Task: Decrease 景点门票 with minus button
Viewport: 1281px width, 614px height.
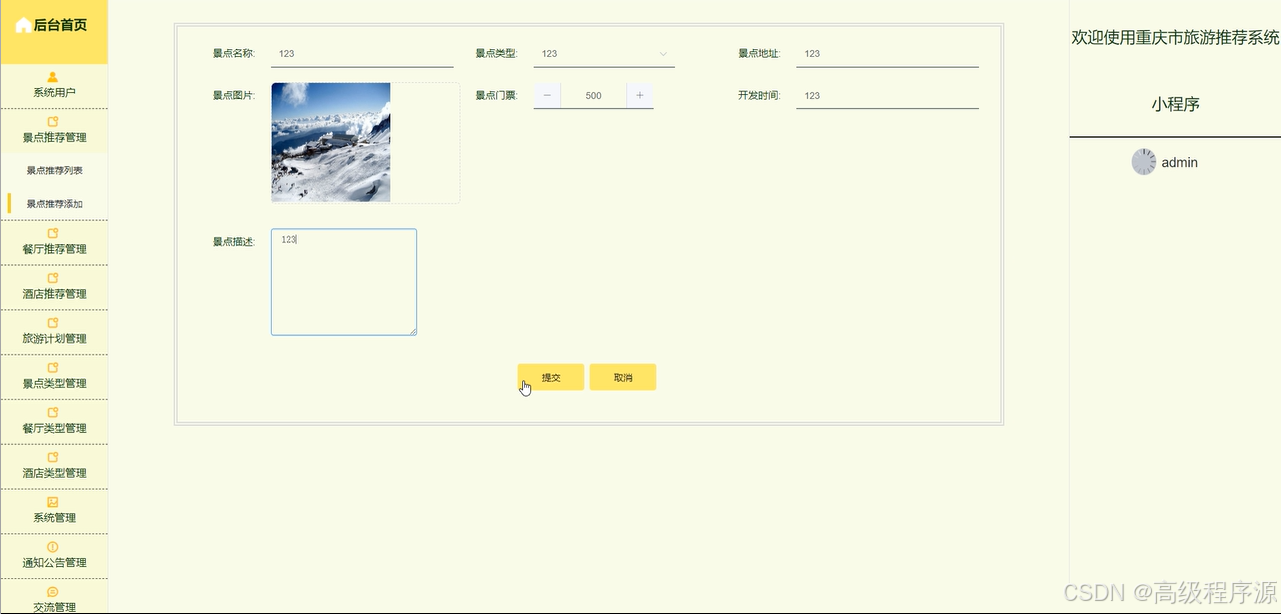Action: (547, 96)
